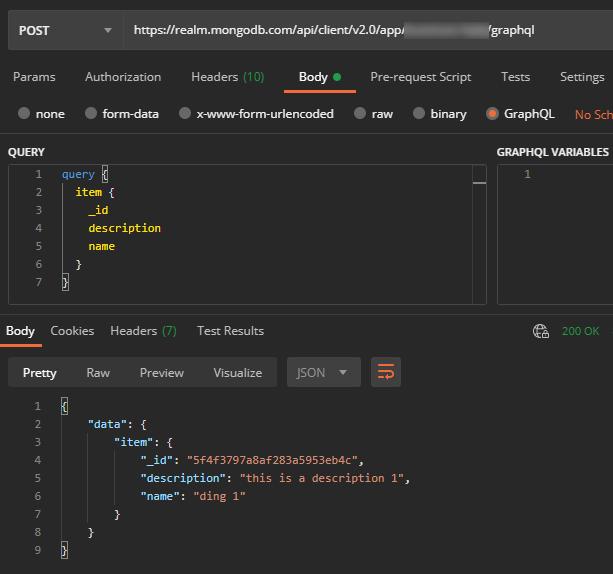
Task: Click the Visualize response button
Action: tap(237, 373)
